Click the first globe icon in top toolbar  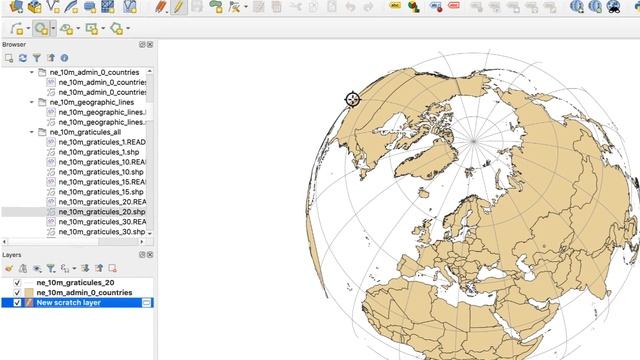tap(577, 7)
